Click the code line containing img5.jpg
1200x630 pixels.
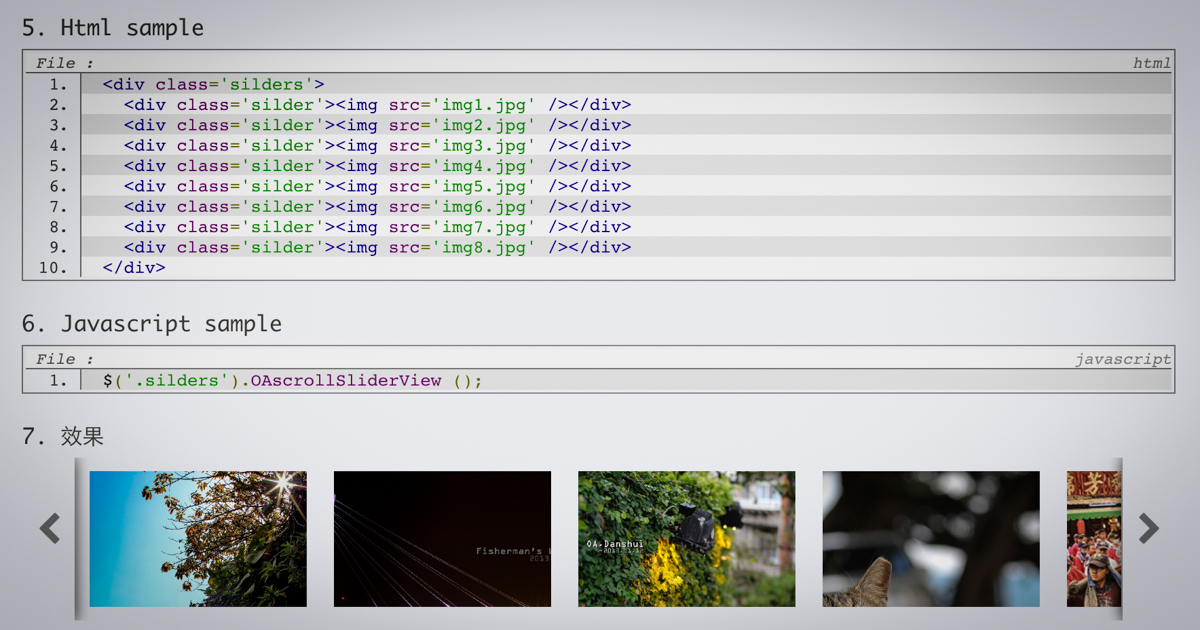click(626, 186)
